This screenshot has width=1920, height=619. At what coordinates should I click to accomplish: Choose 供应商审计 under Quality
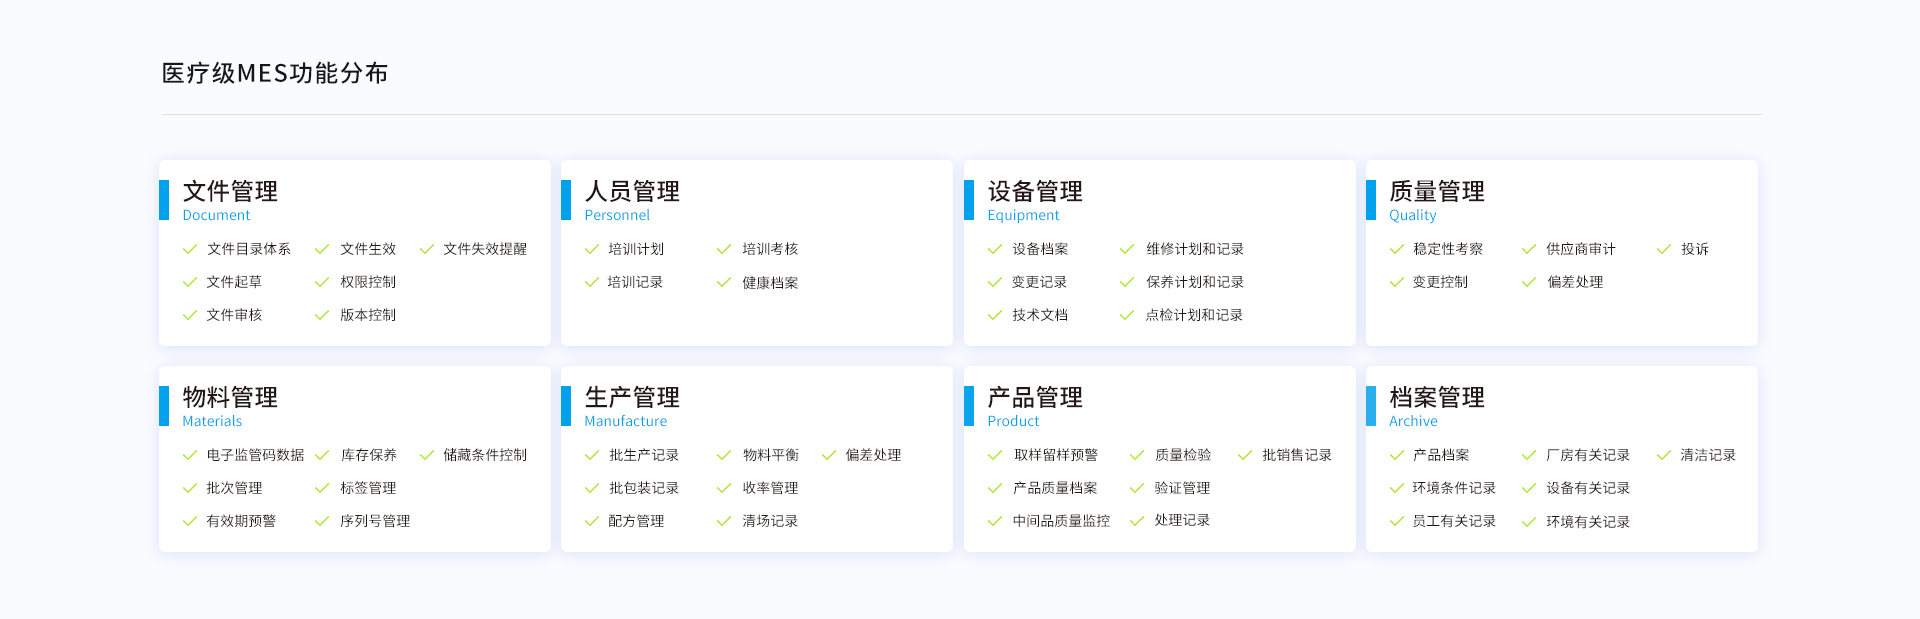(1580, 249)
